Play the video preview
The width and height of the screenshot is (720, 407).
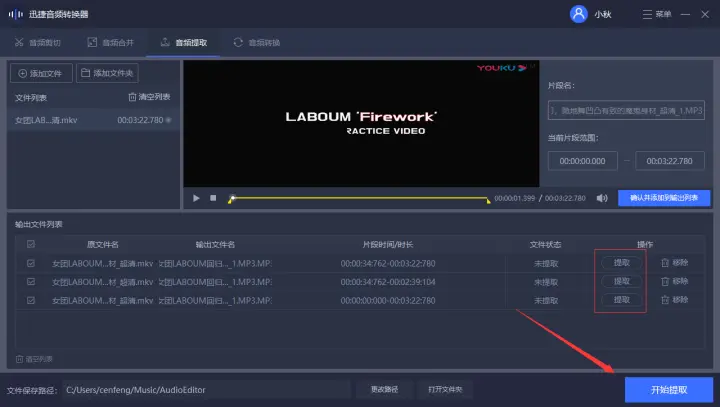point(196,198)
